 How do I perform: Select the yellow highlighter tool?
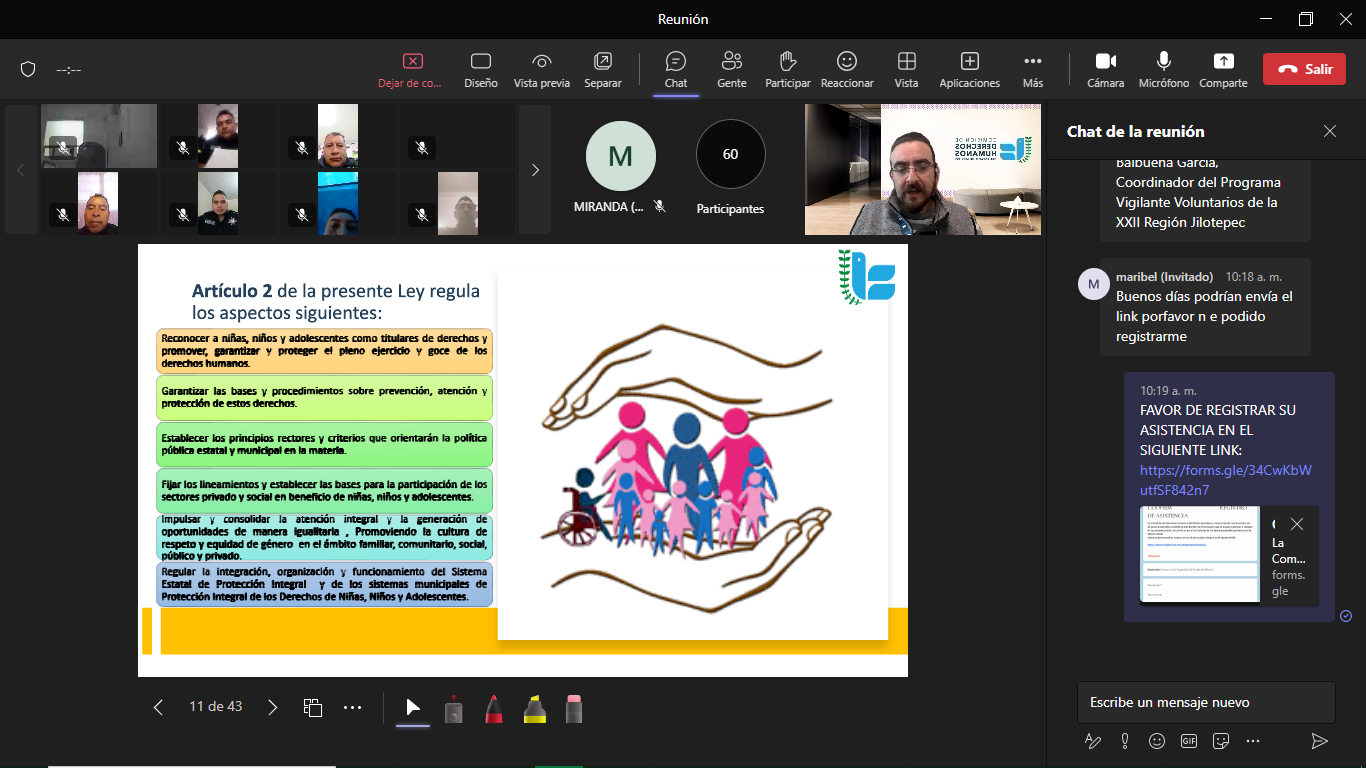[x=535, y=708]
